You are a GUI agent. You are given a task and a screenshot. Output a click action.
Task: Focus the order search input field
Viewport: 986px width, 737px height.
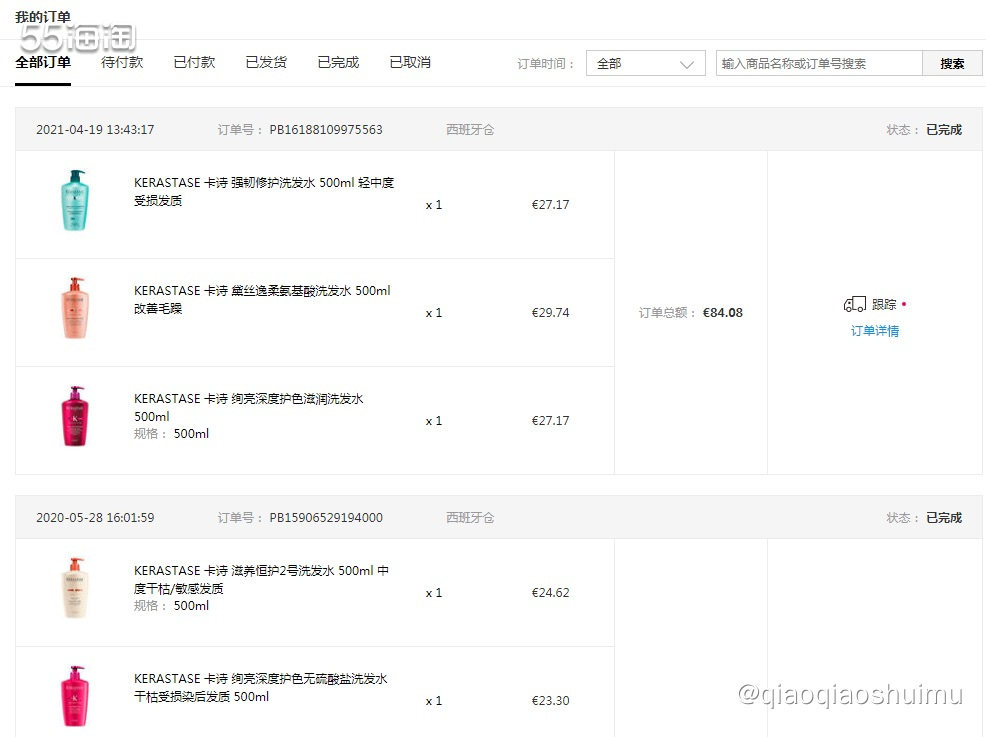[819, 64]
